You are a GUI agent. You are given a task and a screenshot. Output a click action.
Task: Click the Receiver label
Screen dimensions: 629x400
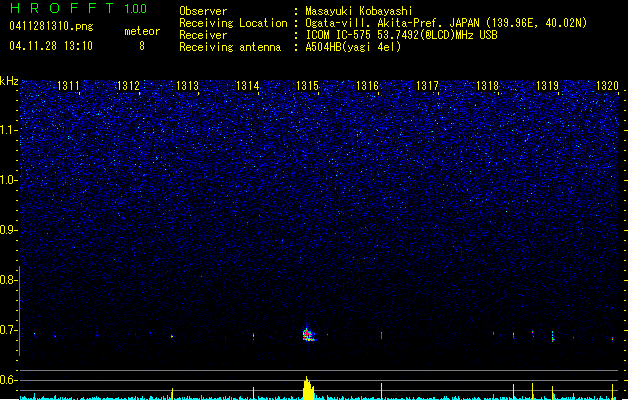(x=203, y=35)
